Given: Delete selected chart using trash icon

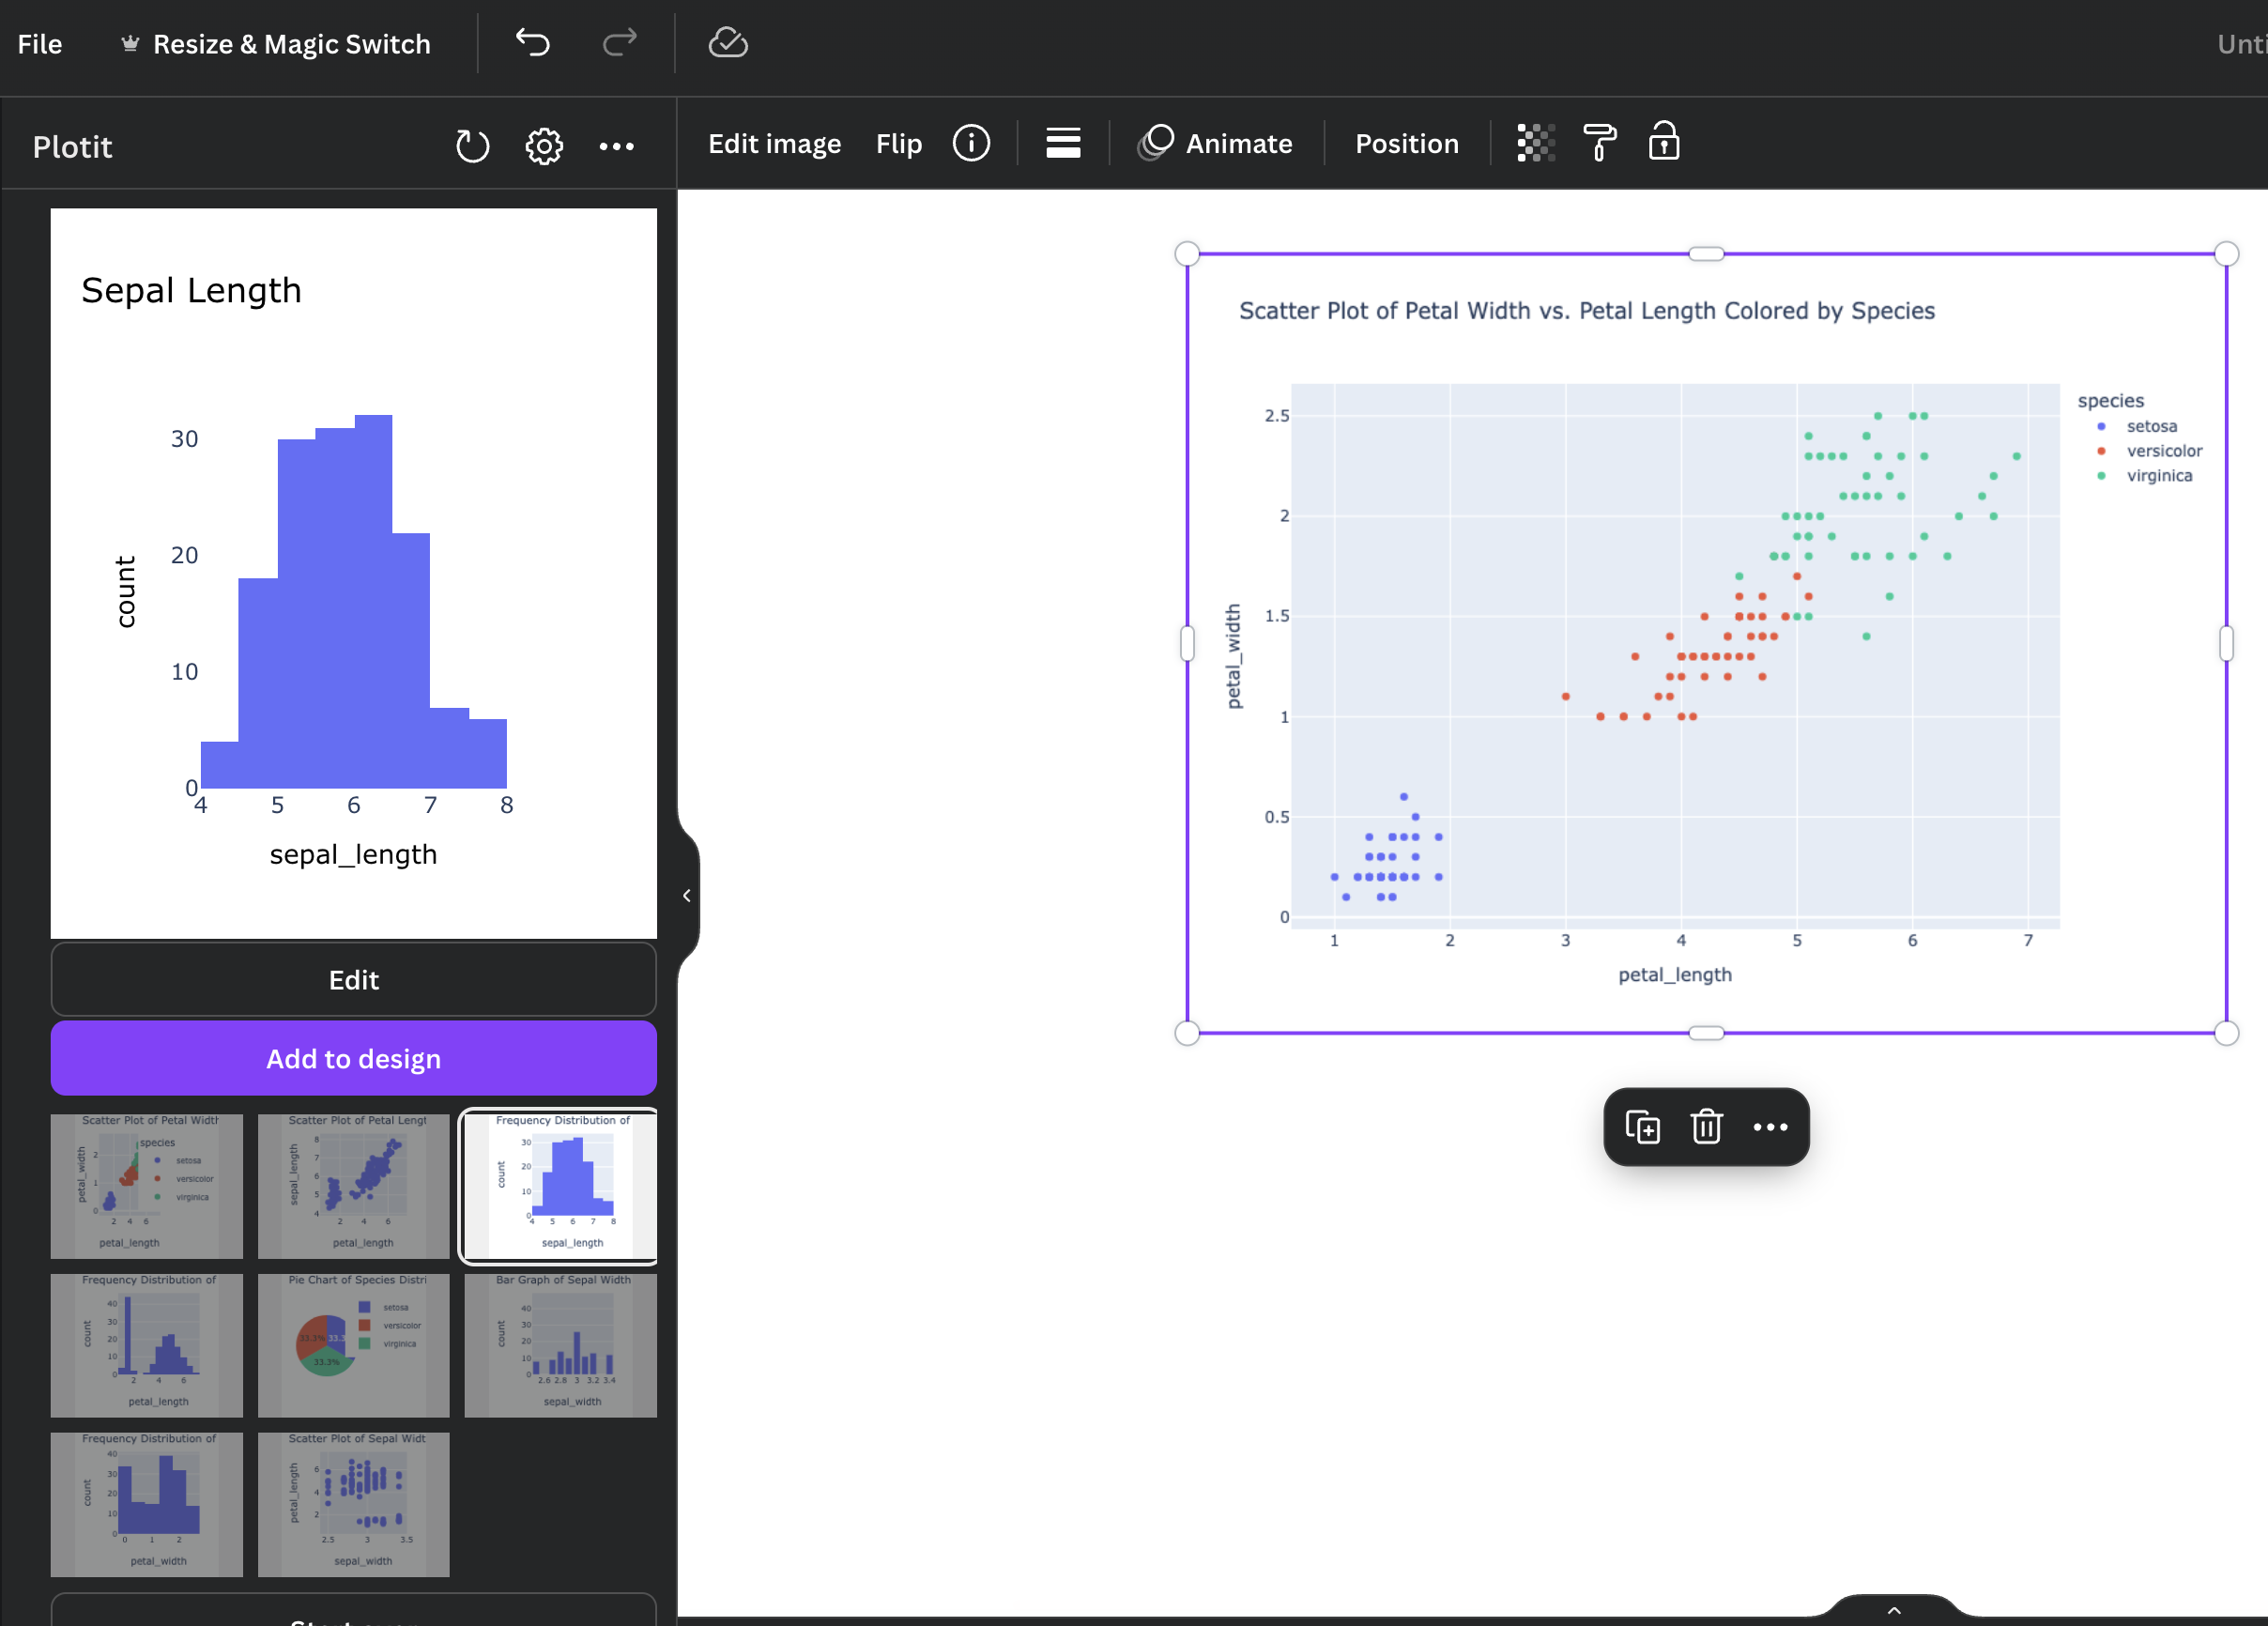Looking at the screenshot, I should [1706, 1127].
